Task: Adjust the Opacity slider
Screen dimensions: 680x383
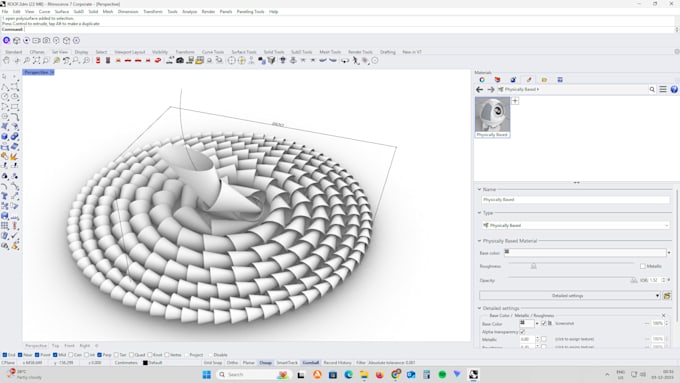Action: [x=634, y=280]
